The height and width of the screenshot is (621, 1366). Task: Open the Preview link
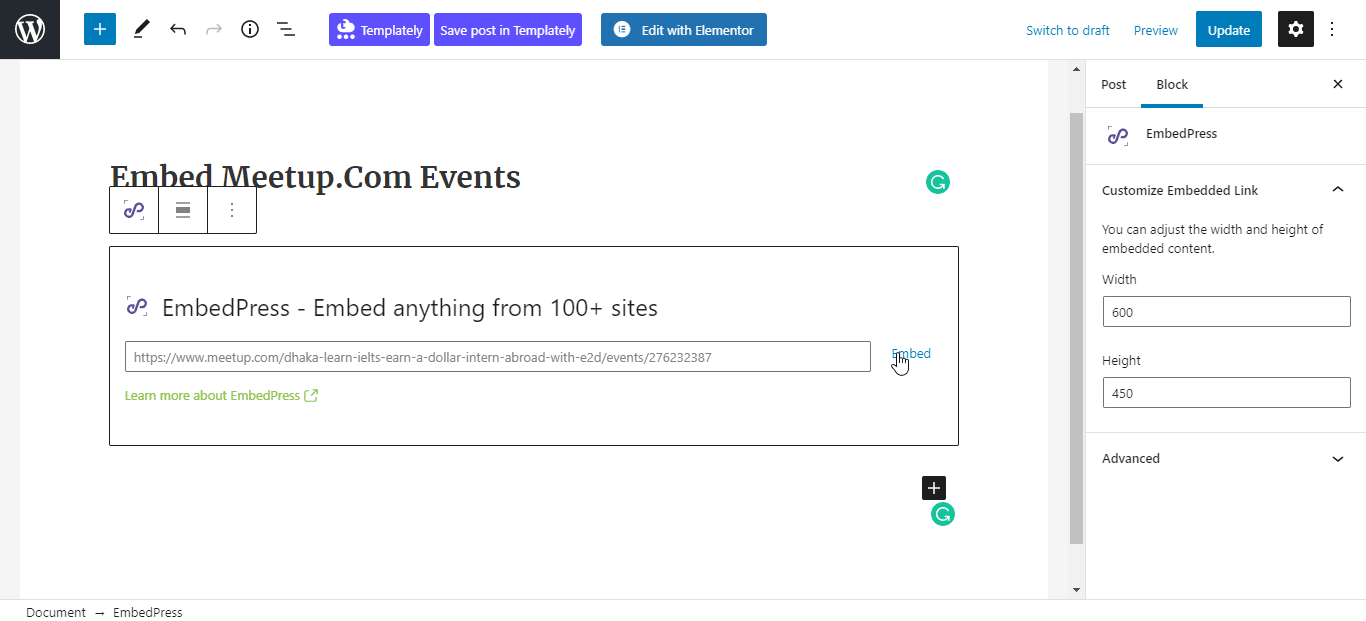point(1156,30)
